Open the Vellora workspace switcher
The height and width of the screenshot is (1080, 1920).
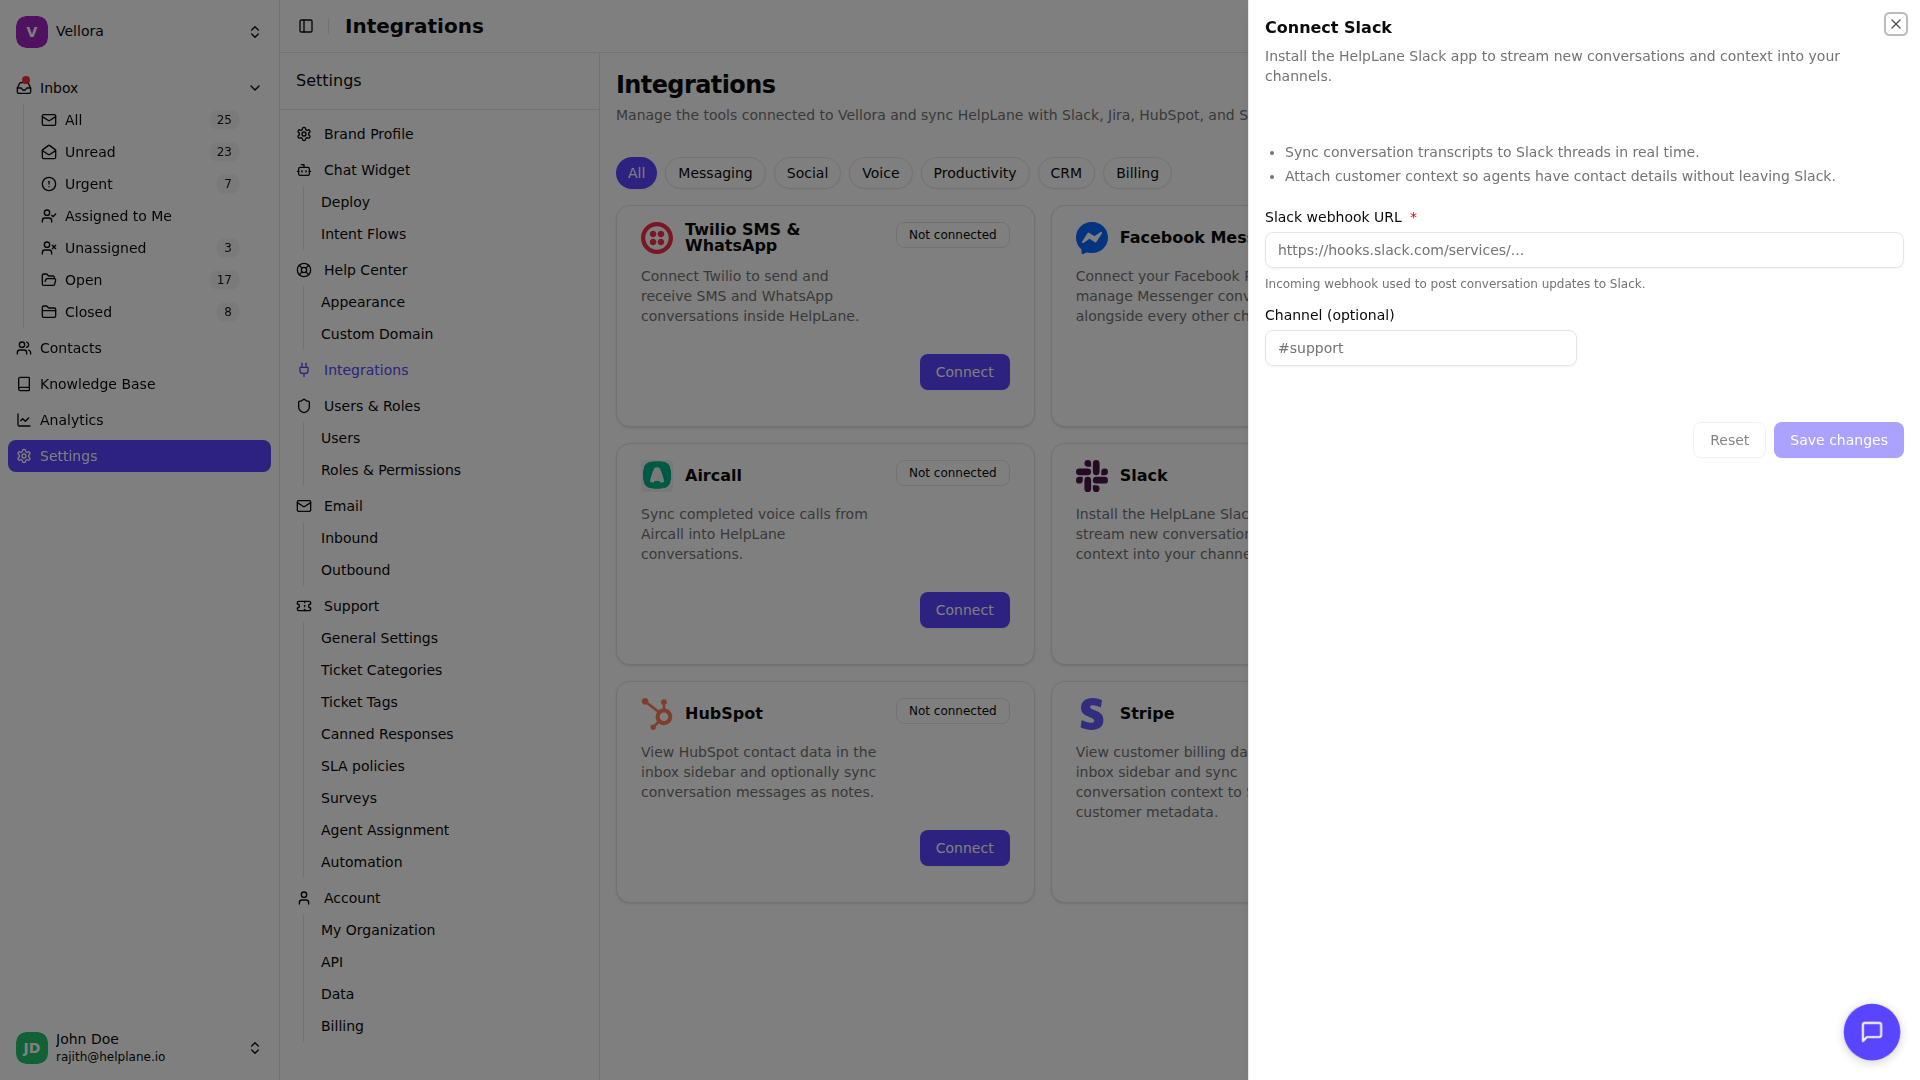[x=139, y=32]
